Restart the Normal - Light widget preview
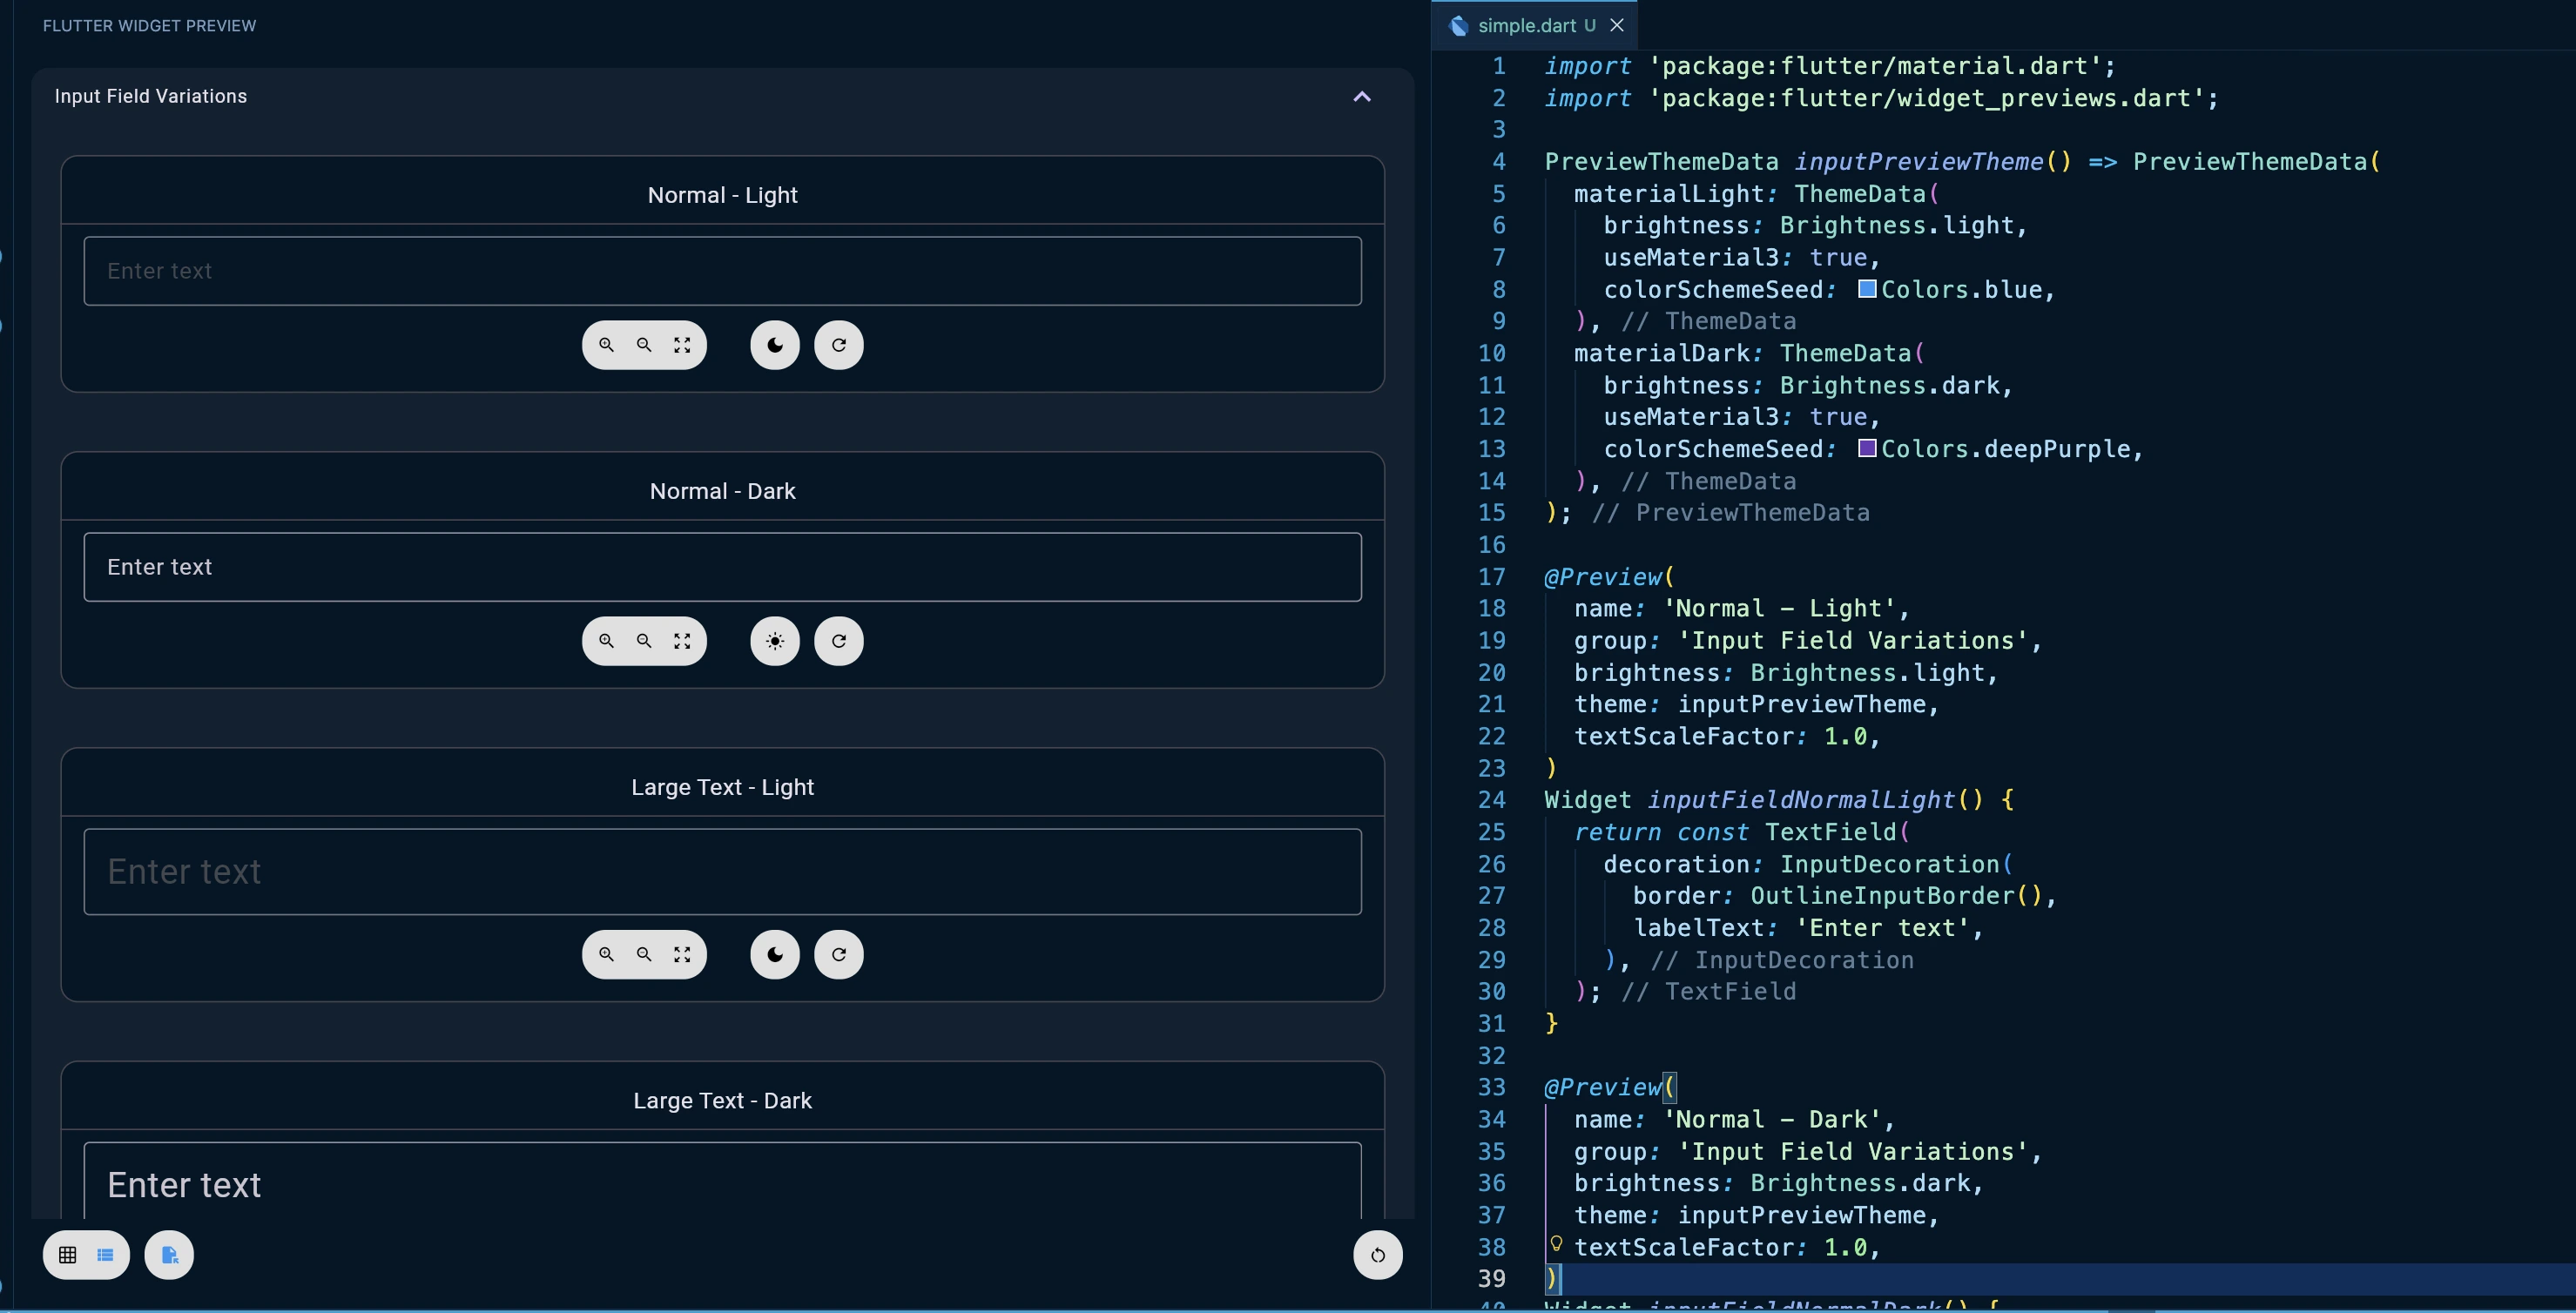Screen dimensions: 2576x1313 pyautogui.click(x=839, y=344)
